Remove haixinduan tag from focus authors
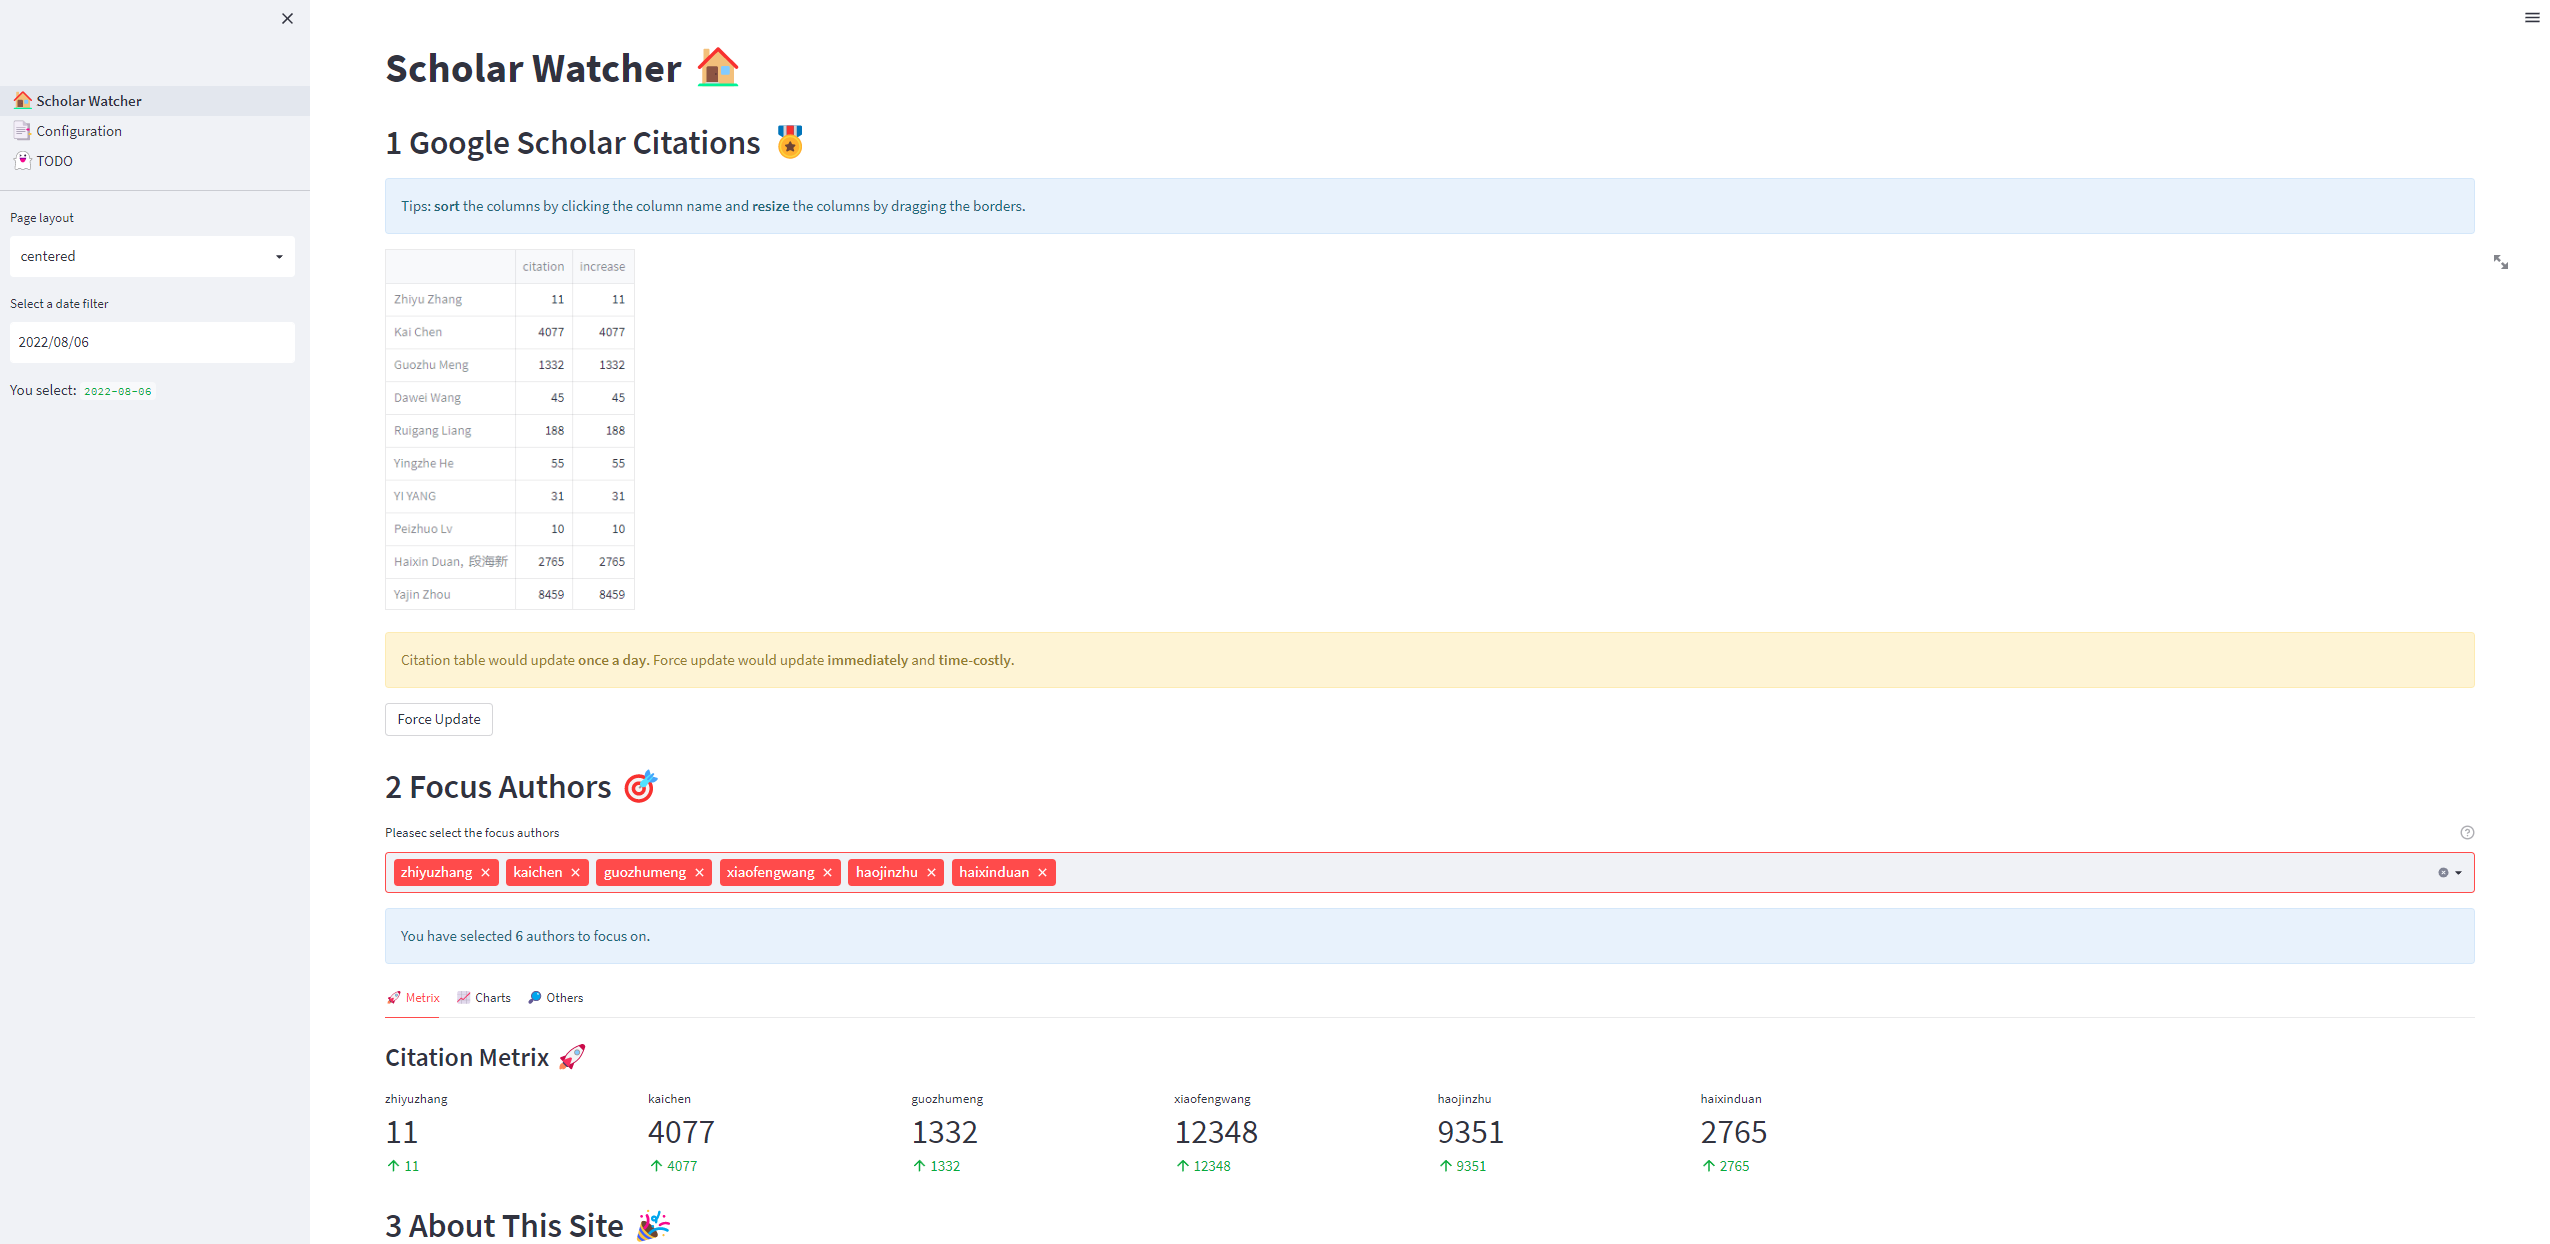Image resolution: width=2550 pixels, height=1244 pixels. [x=1043, y=872]
